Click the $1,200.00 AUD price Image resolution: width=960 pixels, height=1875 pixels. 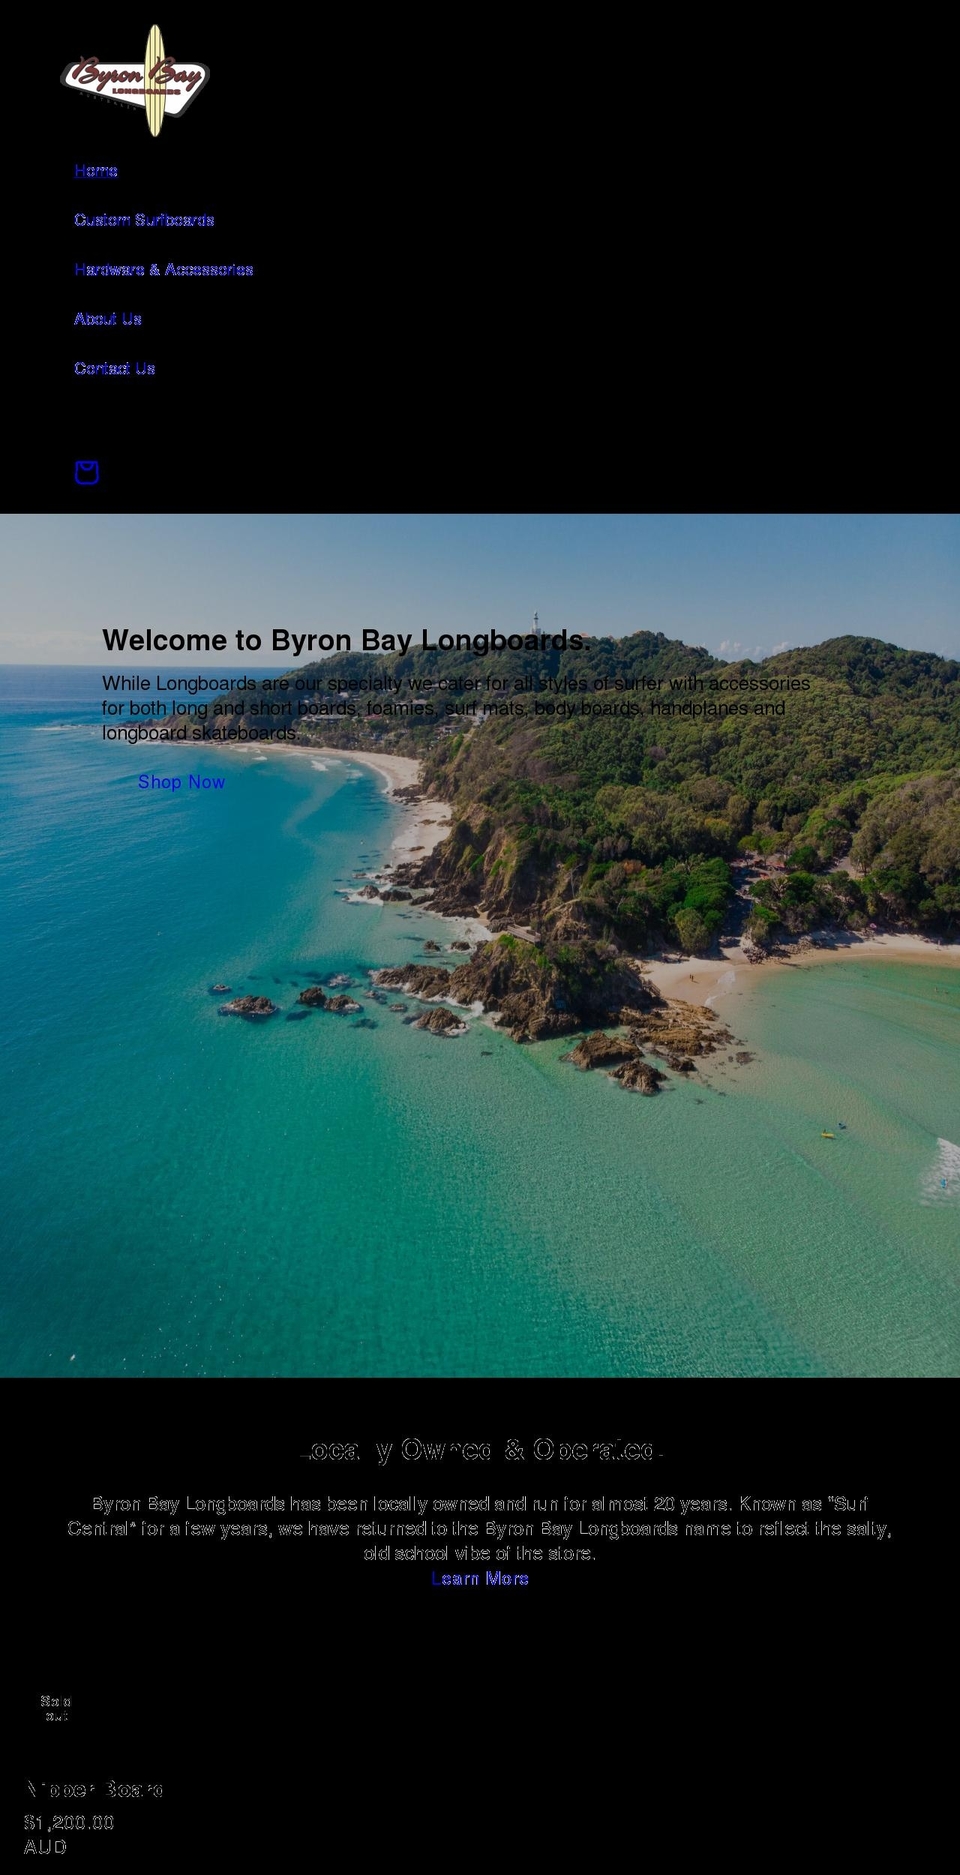point(69,1834)
